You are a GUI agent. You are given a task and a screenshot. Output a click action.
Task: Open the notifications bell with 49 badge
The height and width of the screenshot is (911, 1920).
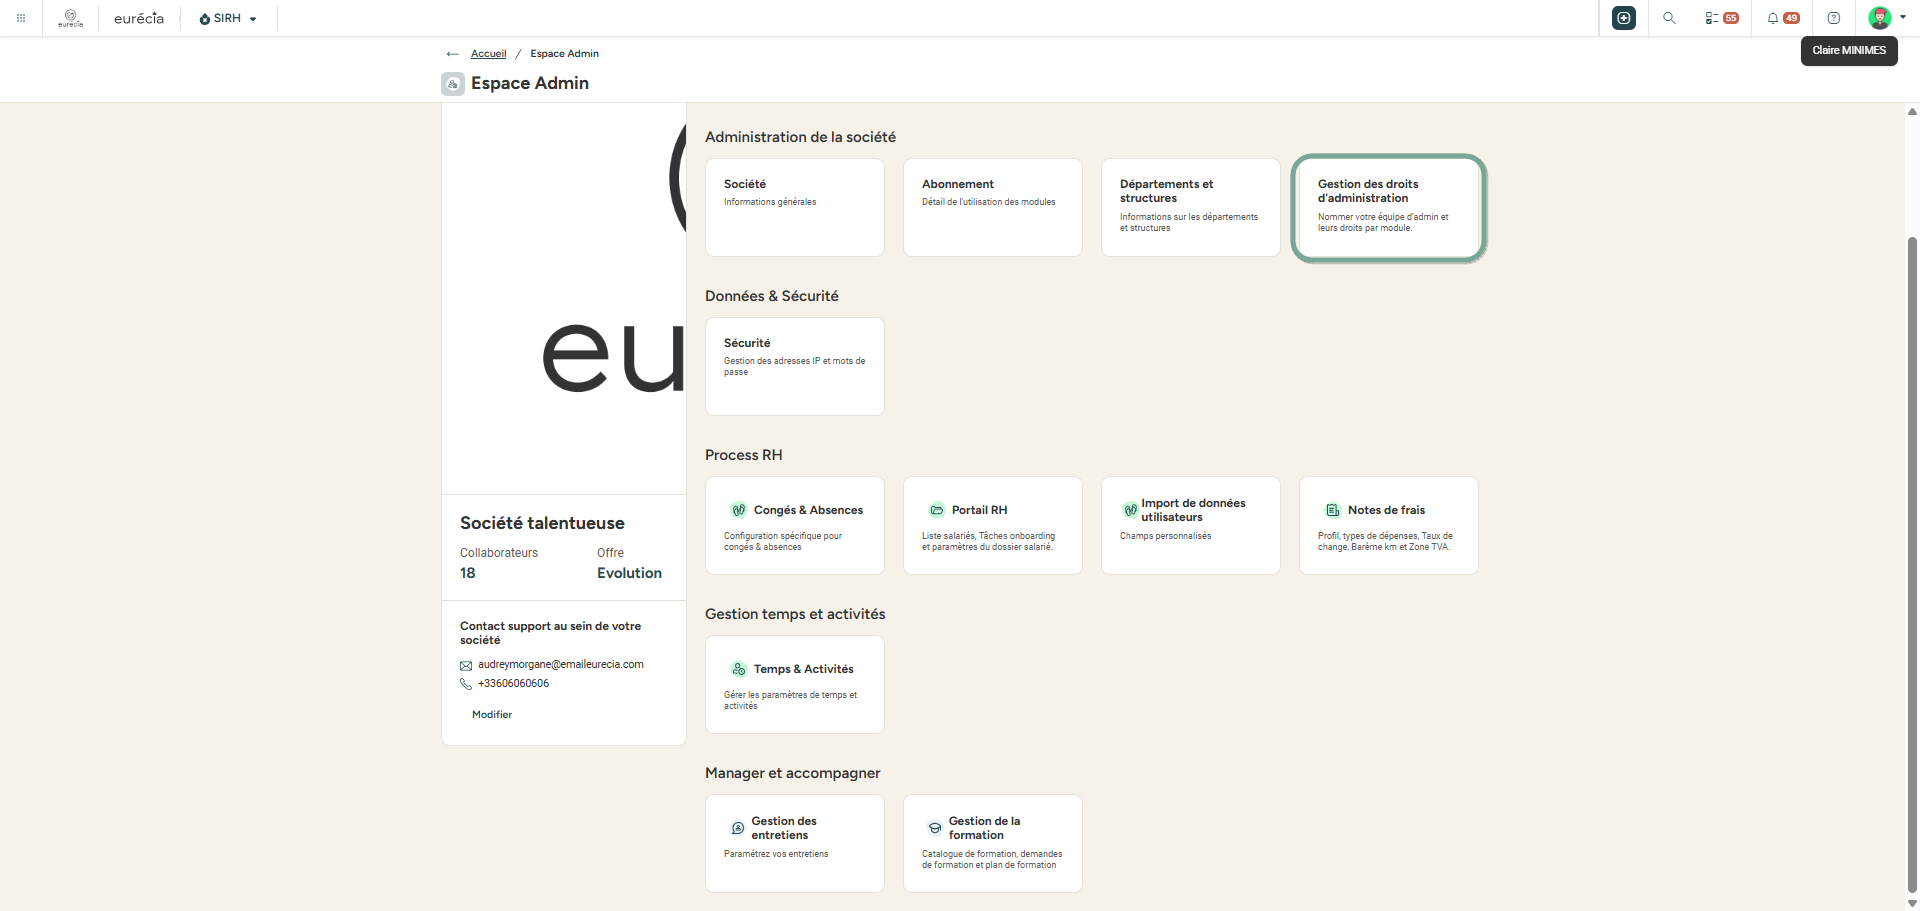(x=1782, y=18)
